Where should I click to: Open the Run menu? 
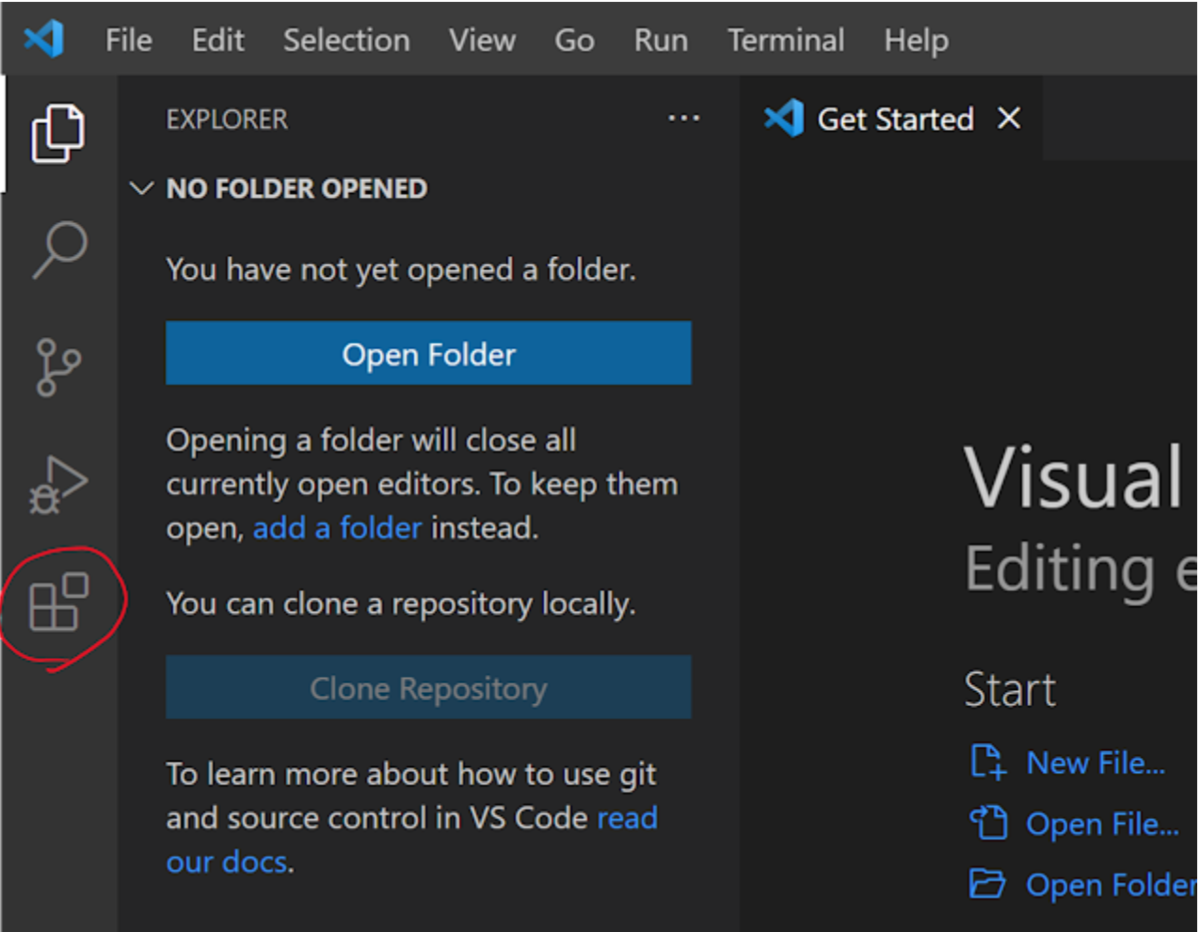[660, 40]
